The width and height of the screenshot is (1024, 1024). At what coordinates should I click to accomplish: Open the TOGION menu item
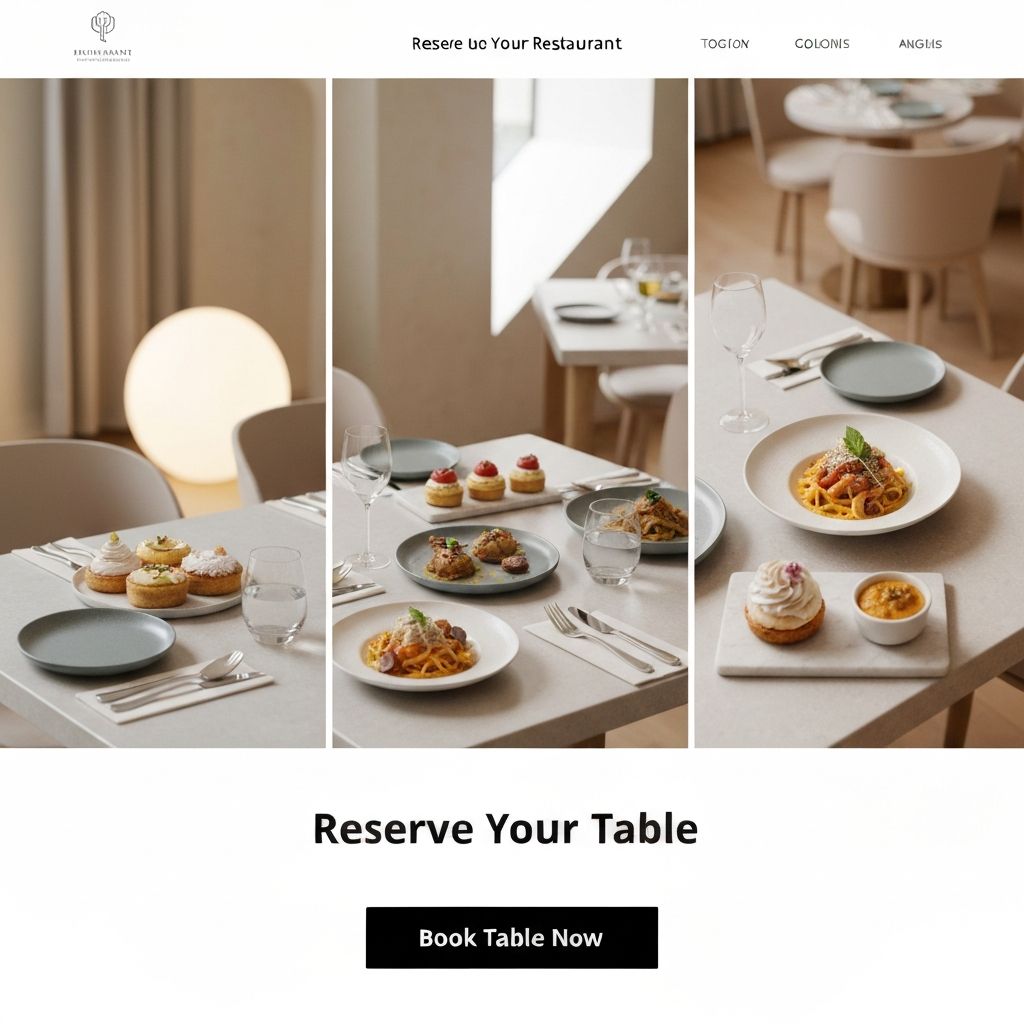click(725, 44)
